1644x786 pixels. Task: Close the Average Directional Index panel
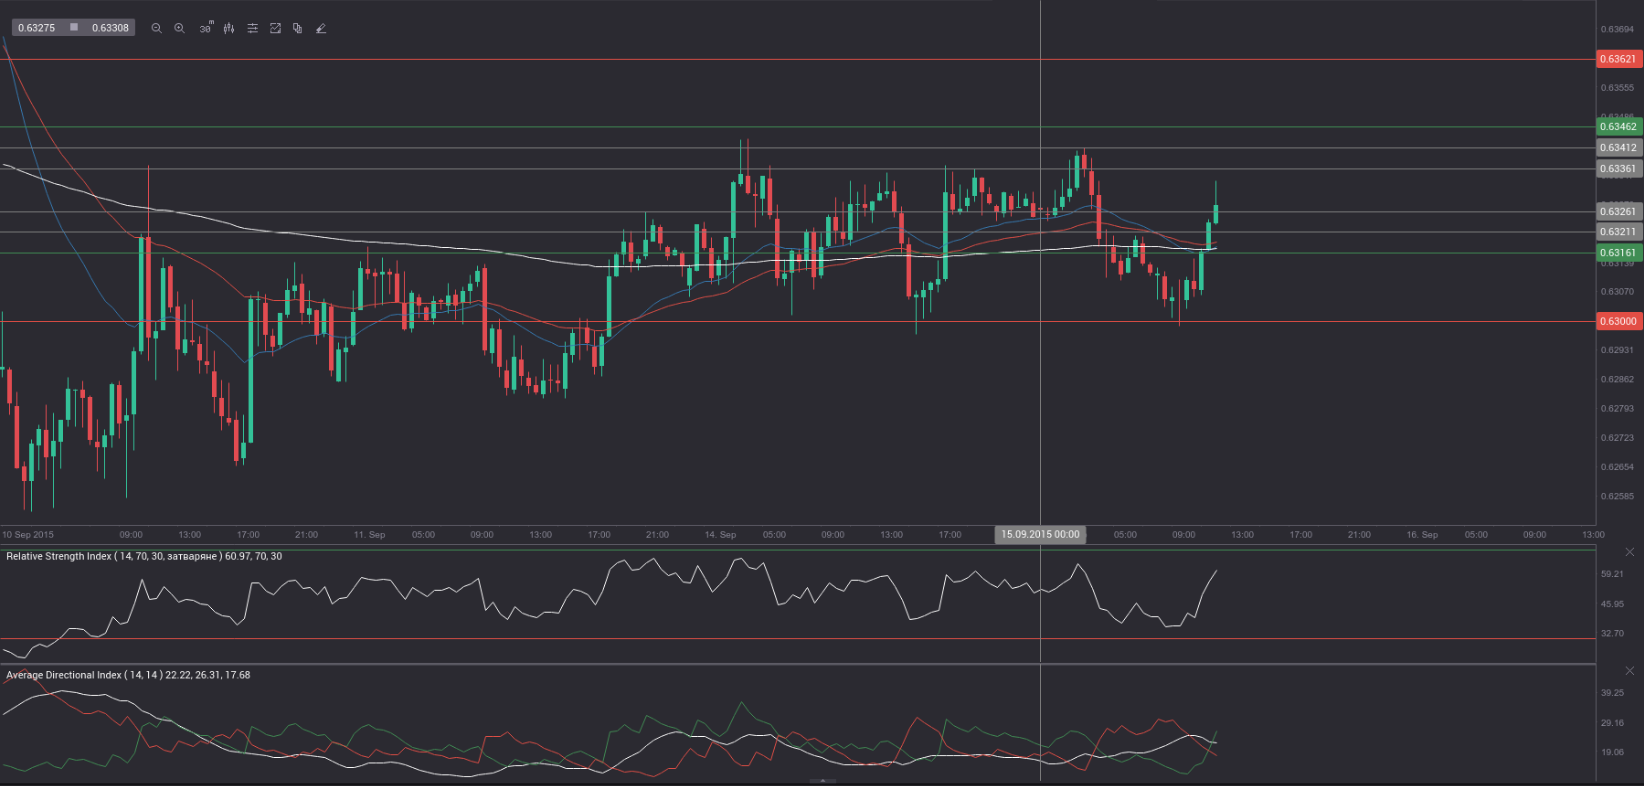click(x=1629, y=670)
